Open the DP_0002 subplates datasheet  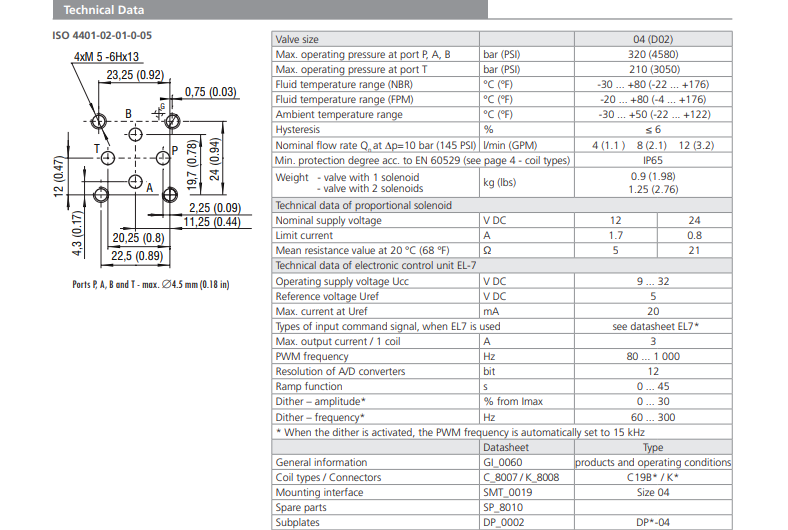pos(504,522)
